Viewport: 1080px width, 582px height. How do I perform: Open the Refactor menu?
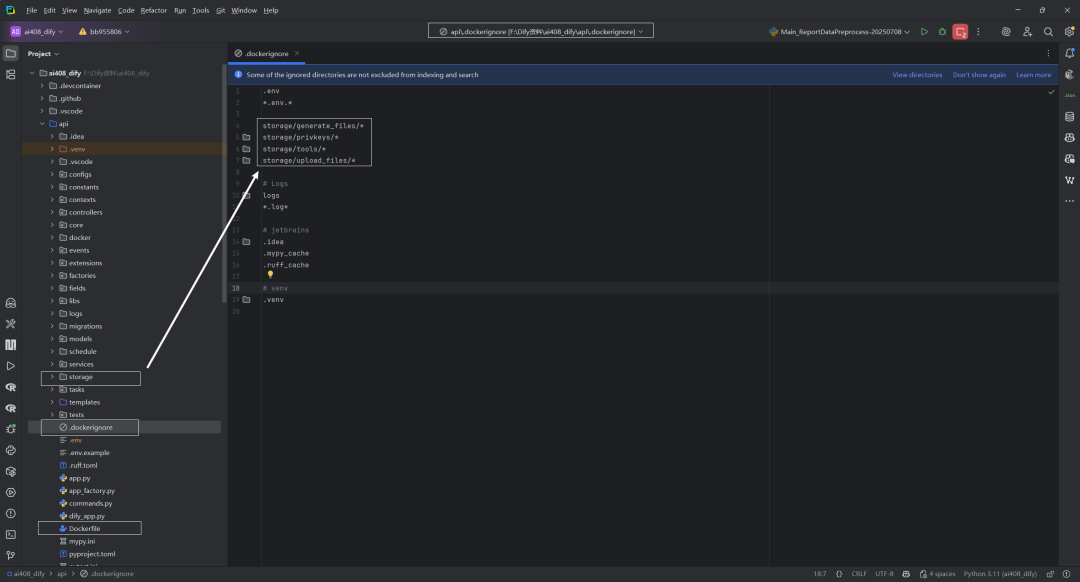(154, 10)
